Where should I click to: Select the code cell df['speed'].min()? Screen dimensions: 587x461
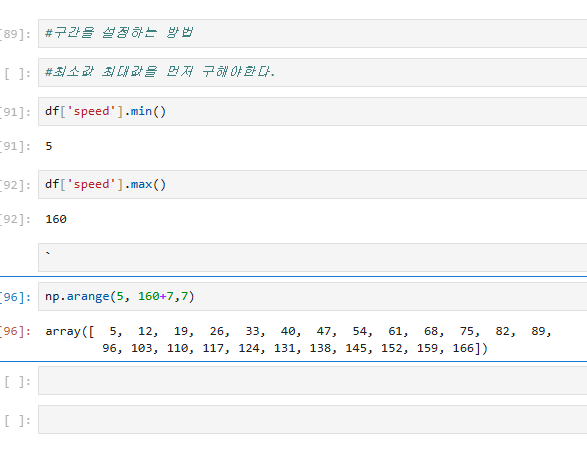click(x=313, y=111)
